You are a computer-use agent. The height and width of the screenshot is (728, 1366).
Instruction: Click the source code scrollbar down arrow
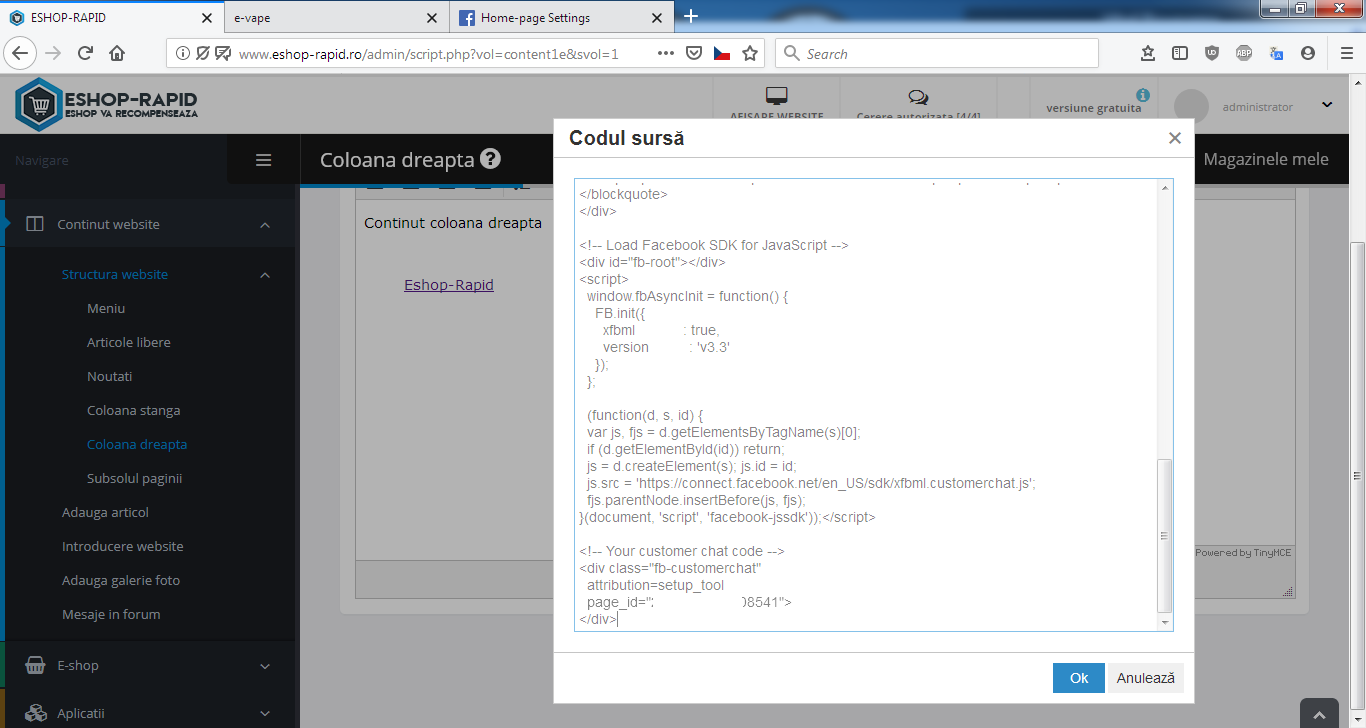[1164, 622]
